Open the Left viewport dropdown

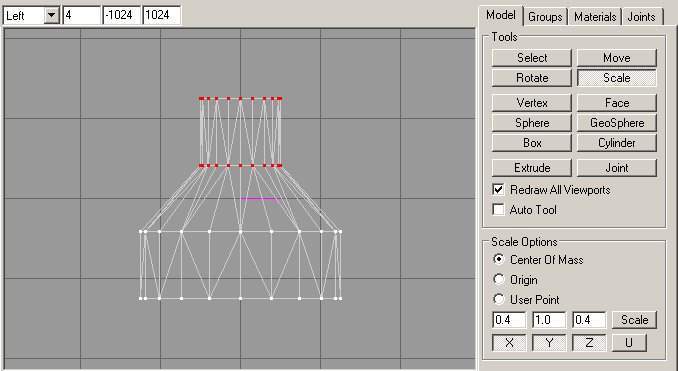pos(51,16)
